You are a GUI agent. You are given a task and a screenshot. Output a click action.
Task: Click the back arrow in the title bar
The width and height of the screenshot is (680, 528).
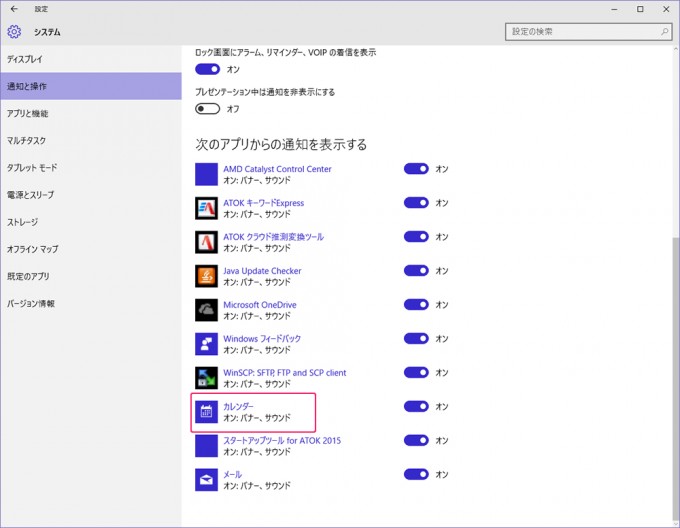coord(14,9)
